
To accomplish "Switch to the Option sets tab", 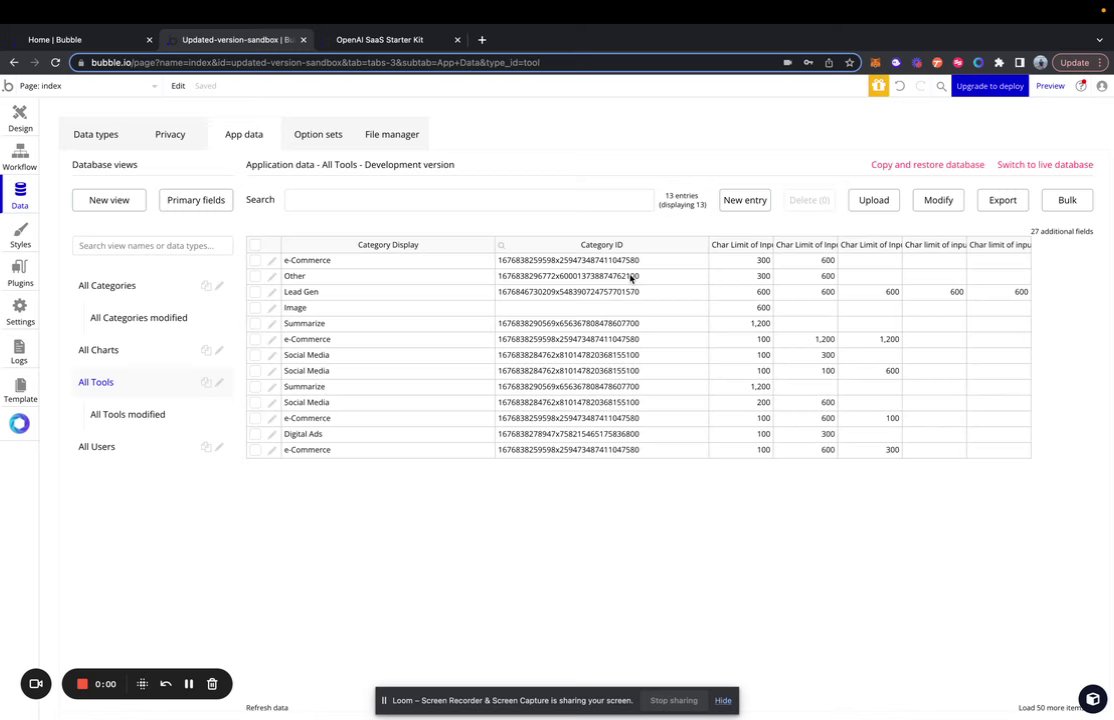I will (x=318, y=134).
